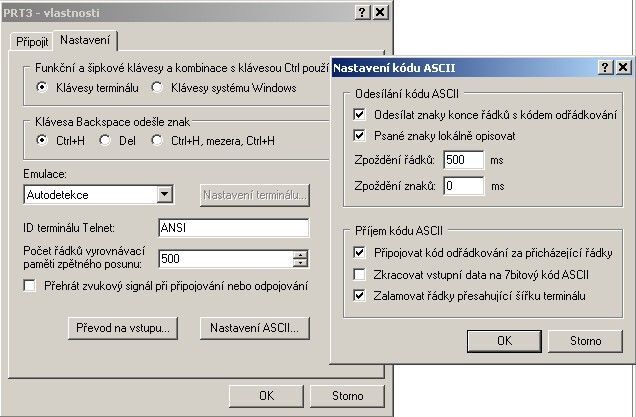Image resolution: width=636 pixels, height=417 pixels.
Task: Click the help question mark in ASCII dialog
Action: click(606, 68)
